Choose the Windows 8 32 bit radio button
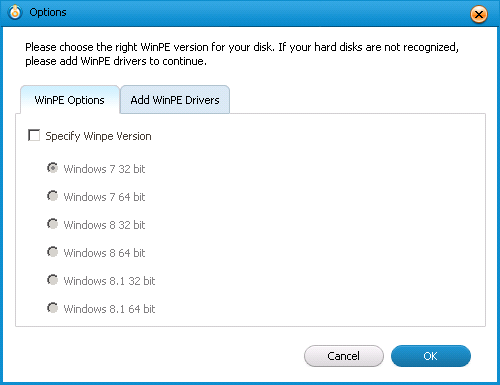 click(x=52, y=224)
